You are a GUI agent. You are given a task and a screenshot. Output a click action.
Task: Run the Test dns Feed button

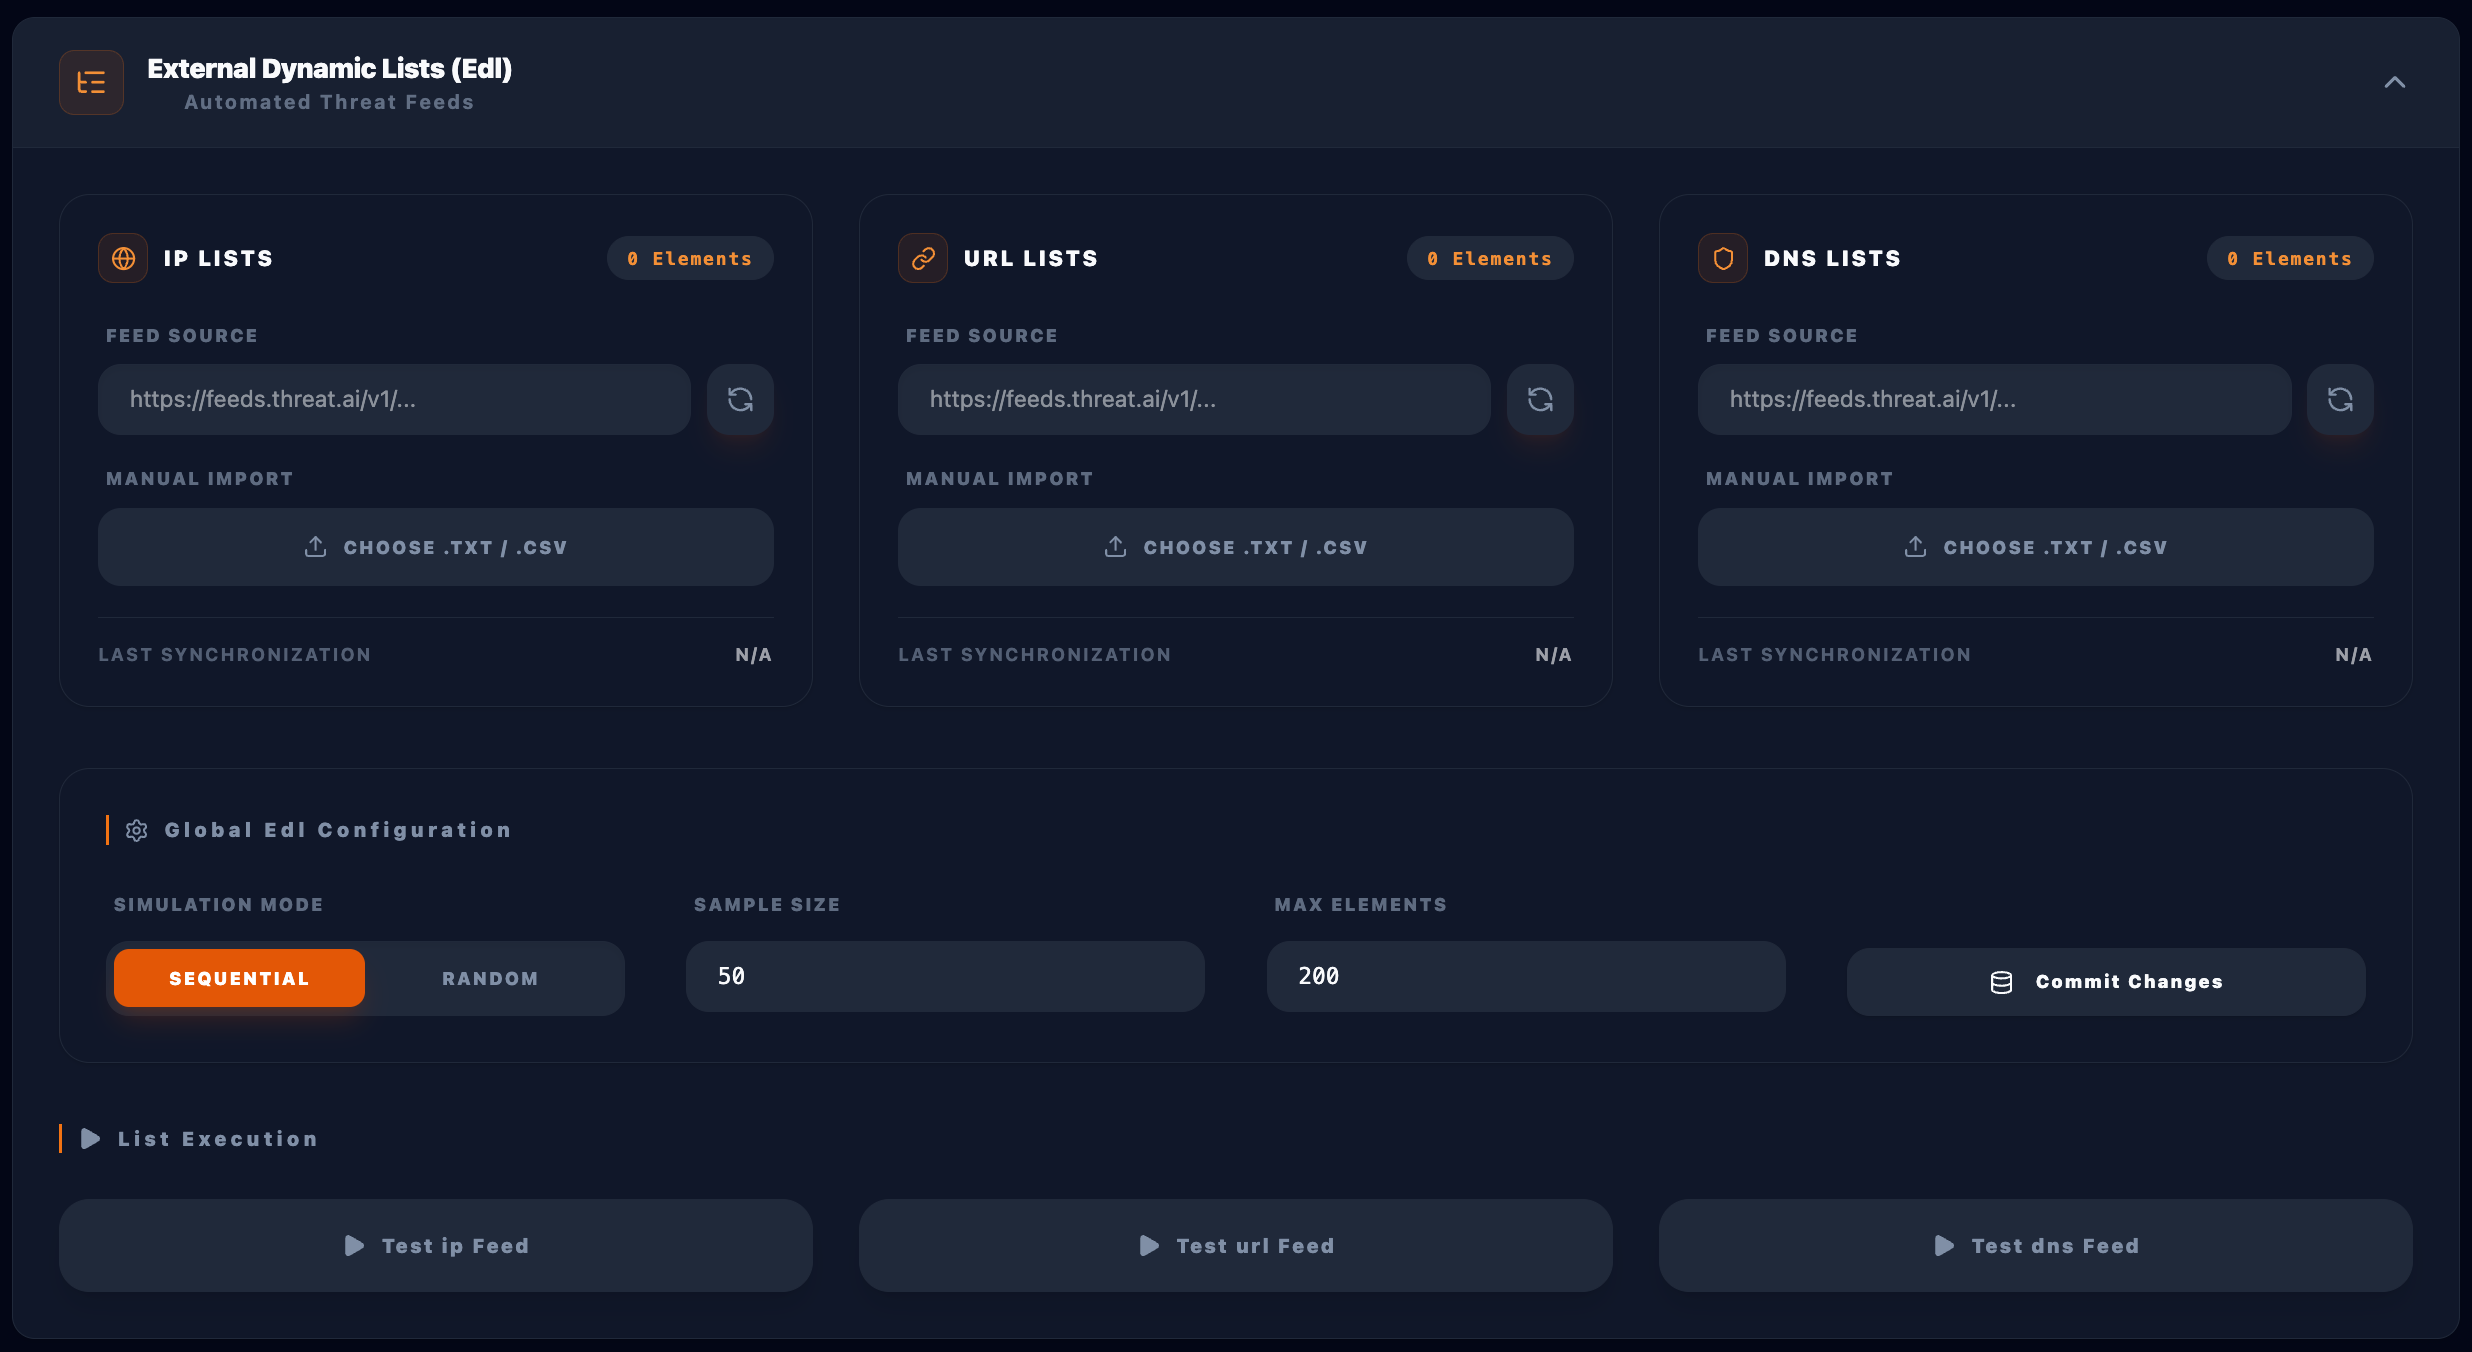coord(2036,1245)
